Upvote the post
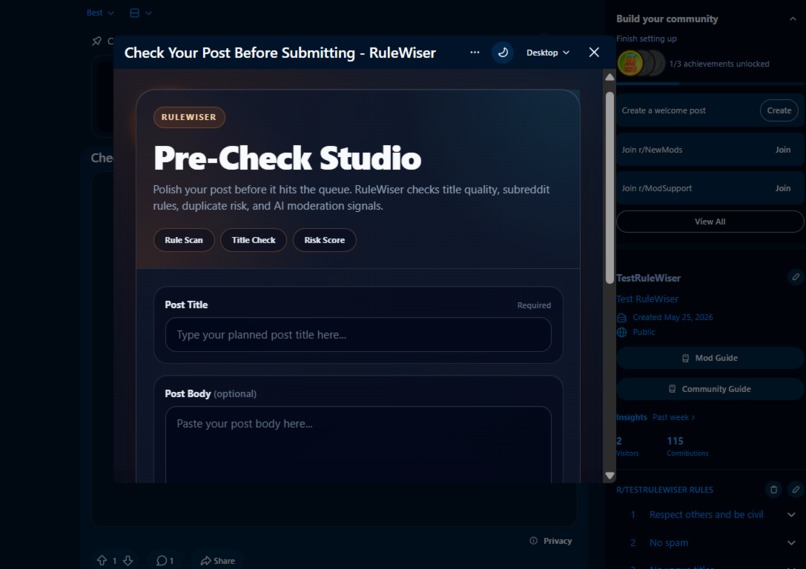 coord(102,560)
